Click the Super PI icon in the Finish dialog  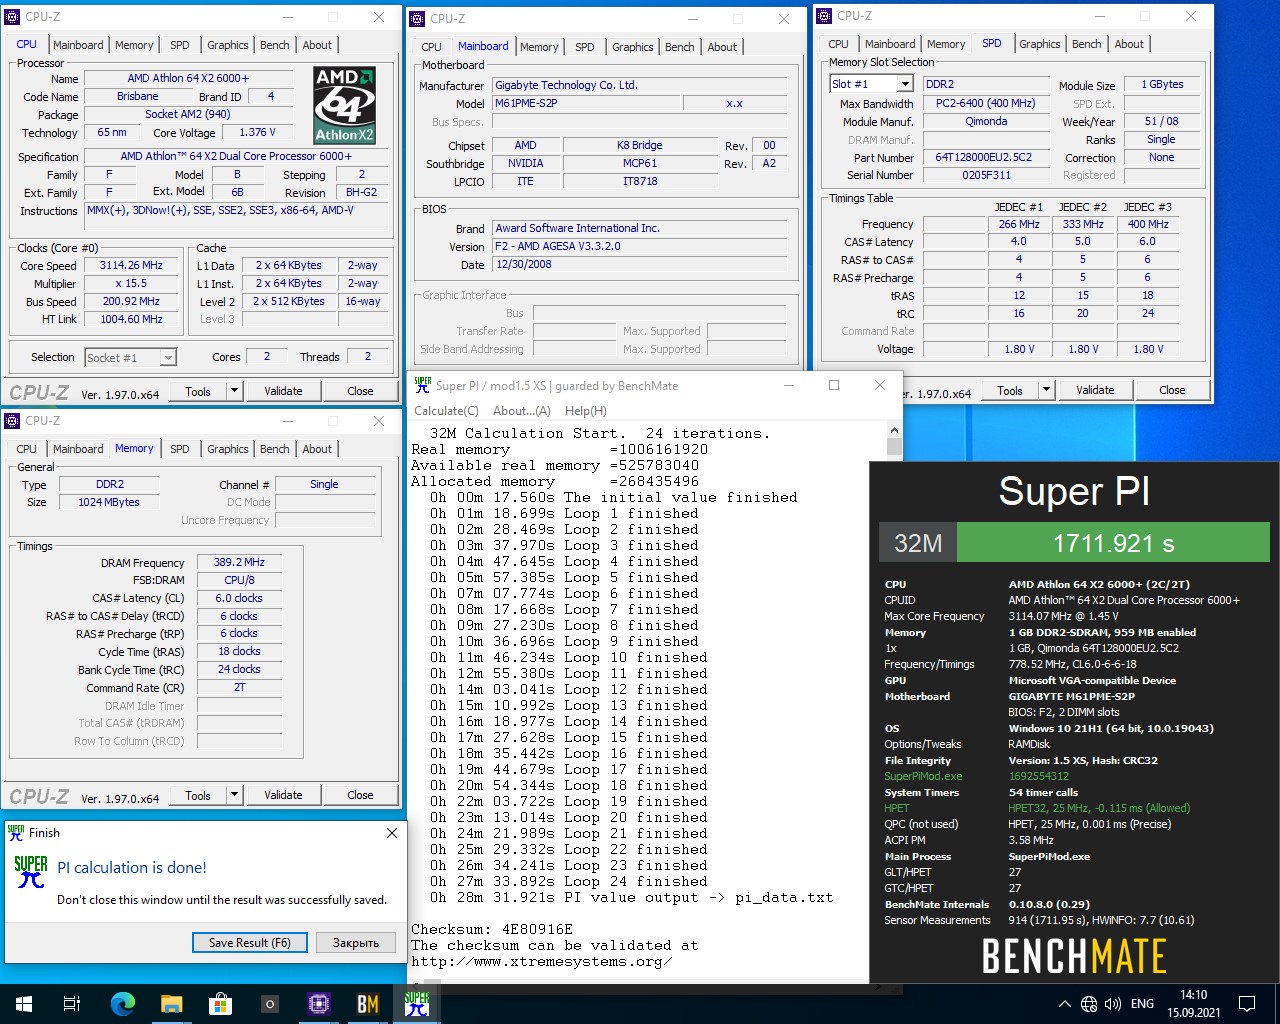tap(31, 872)
